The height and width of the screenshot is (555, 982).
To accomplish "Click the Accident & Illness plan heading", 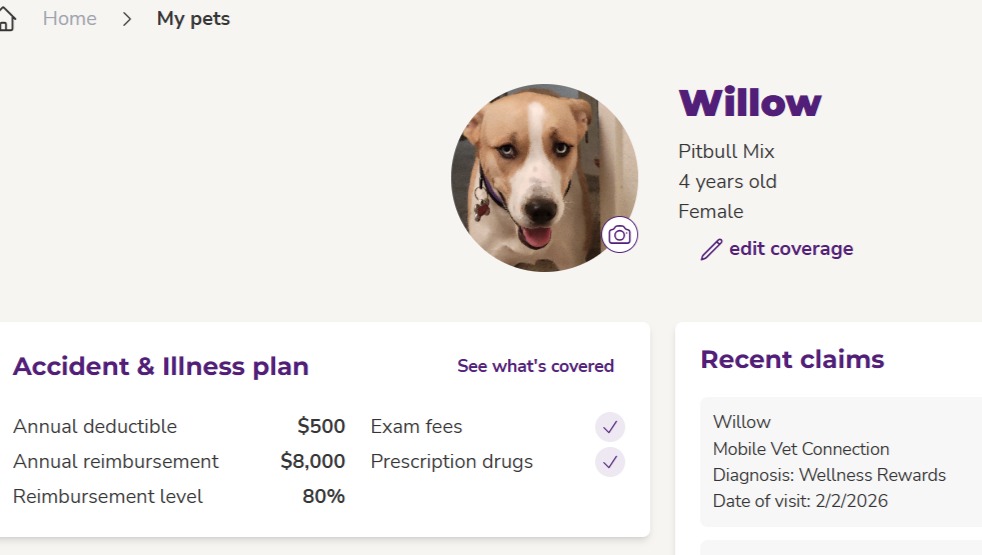I will (161, 367).
